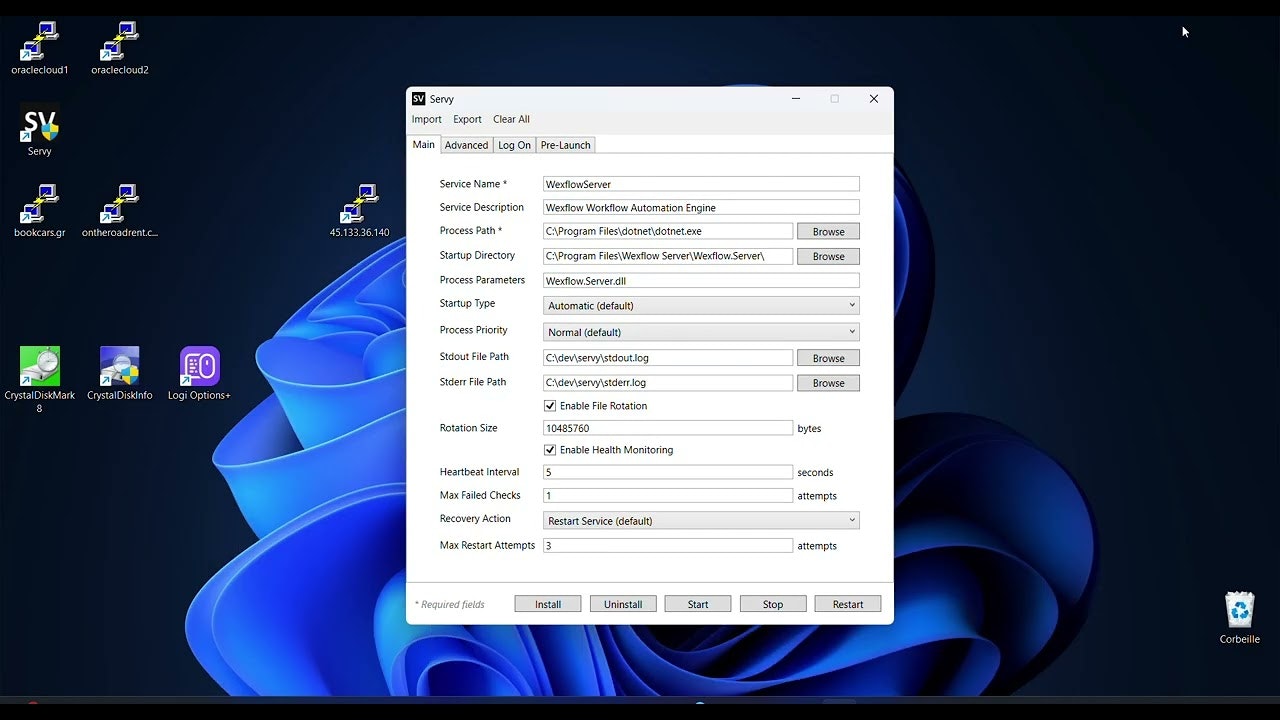
Task: Close the Servy window
Action: [874, 99]
